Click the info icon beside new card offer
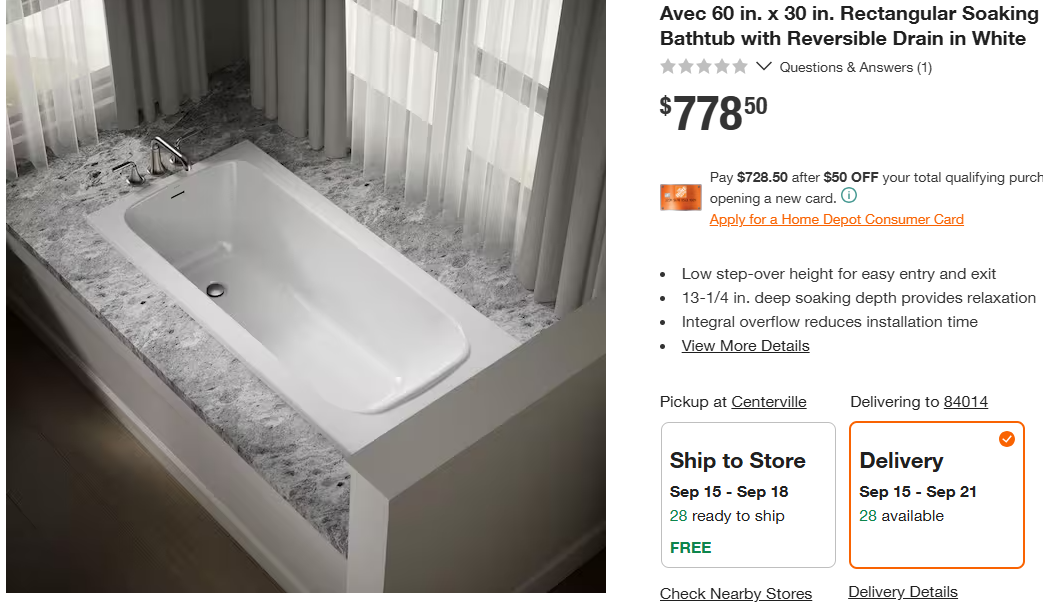This screenshot has width=1043, height=610. pyautogui.click(x=849, y=196)
